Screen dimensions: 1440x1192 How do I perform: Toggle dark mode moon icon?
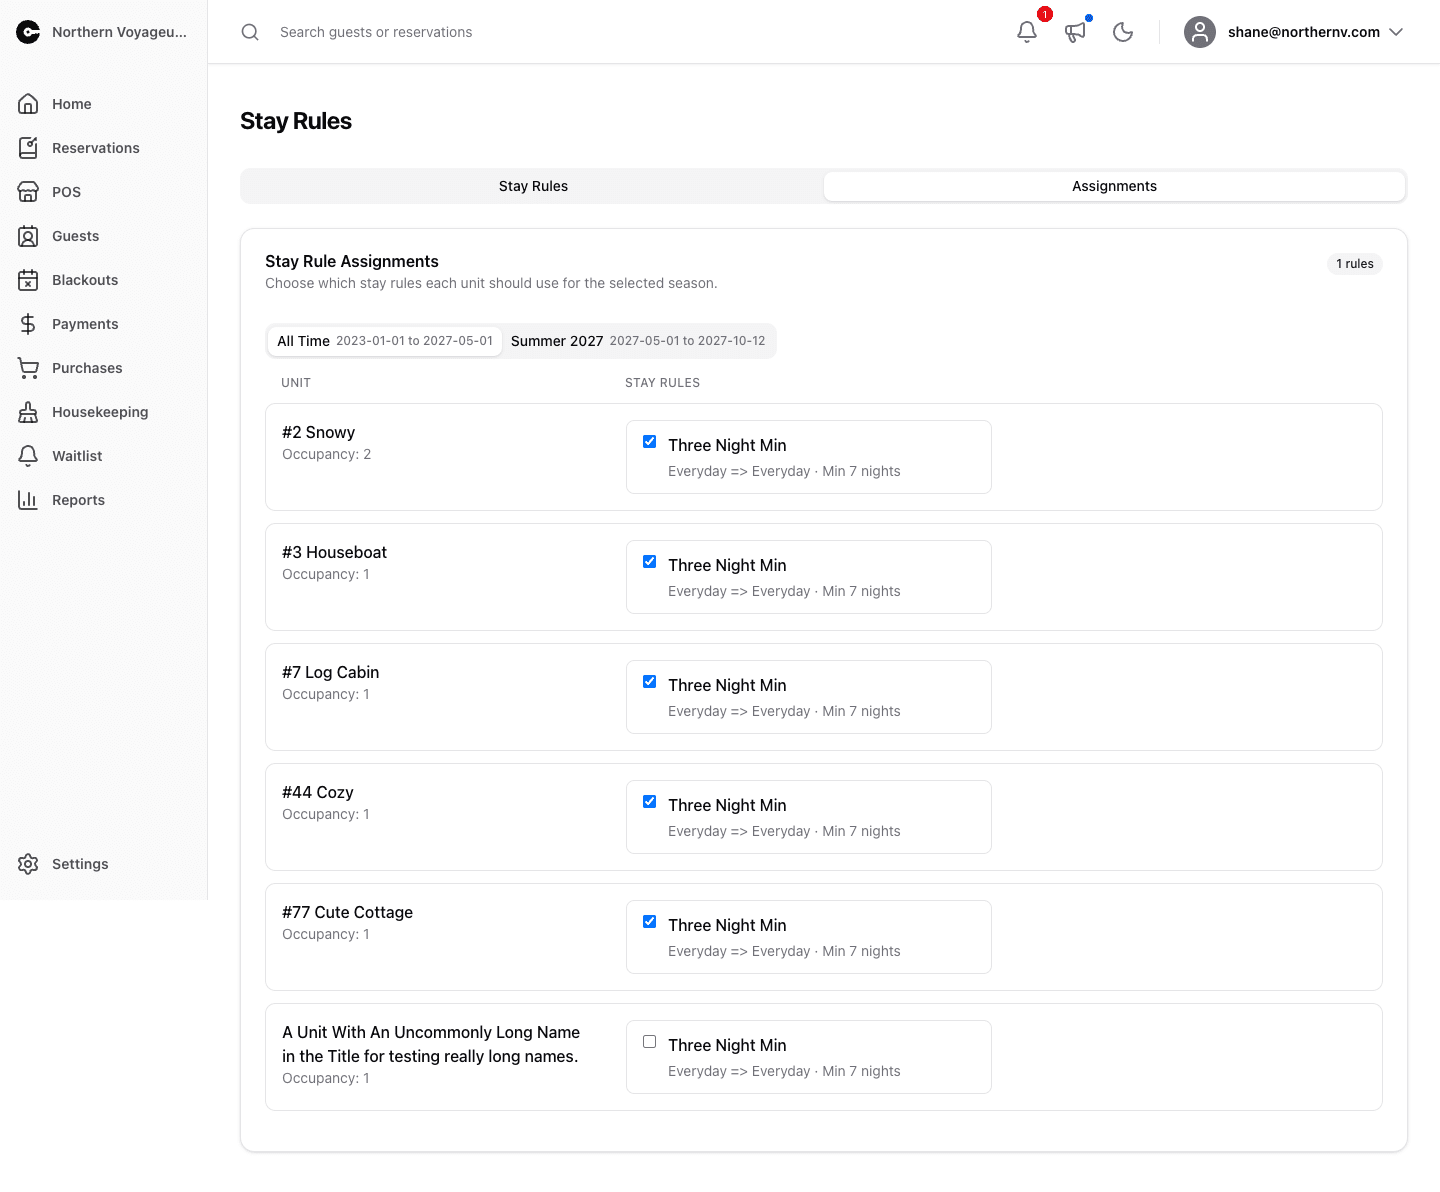pyautogui.click(x=1123, y=32)
